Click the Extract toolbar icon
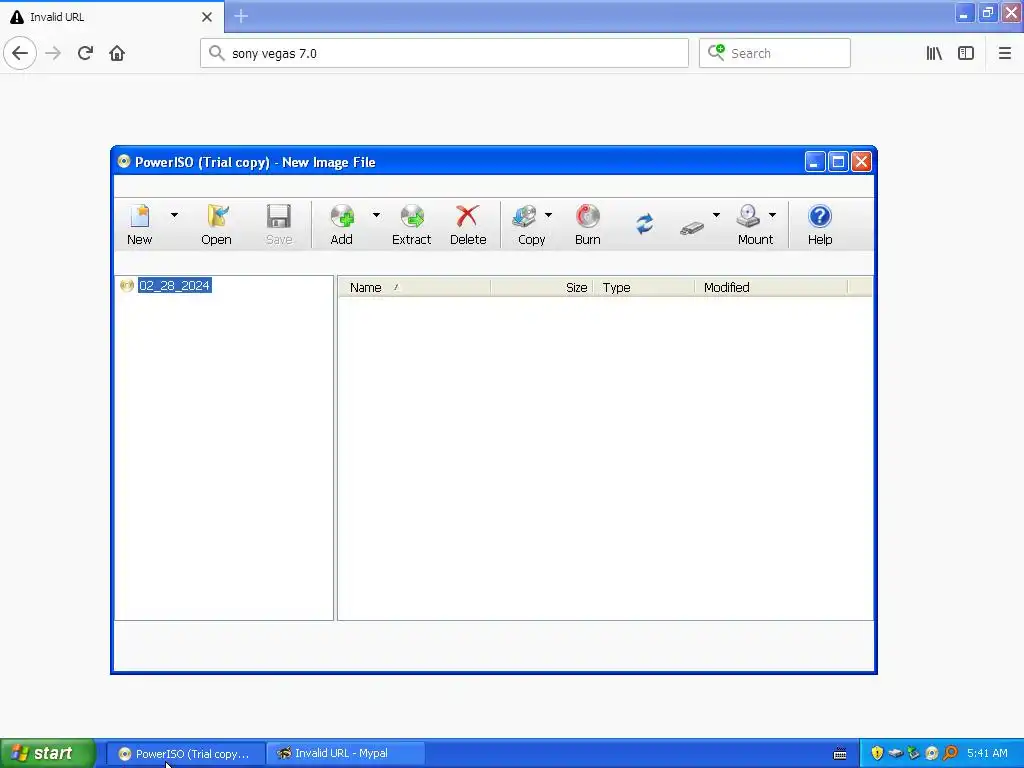This screenshot has height=768, width=1024. tap(412, 217)
